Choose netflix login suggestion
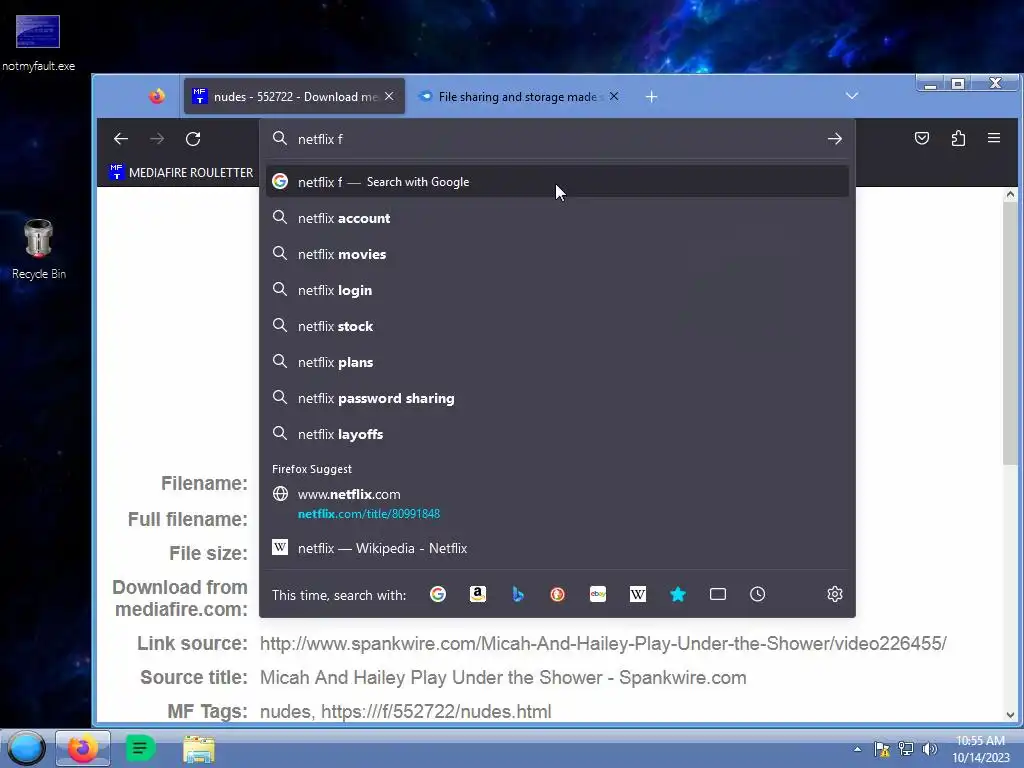This screenshot has width=1024, height=768. point(557,290)
